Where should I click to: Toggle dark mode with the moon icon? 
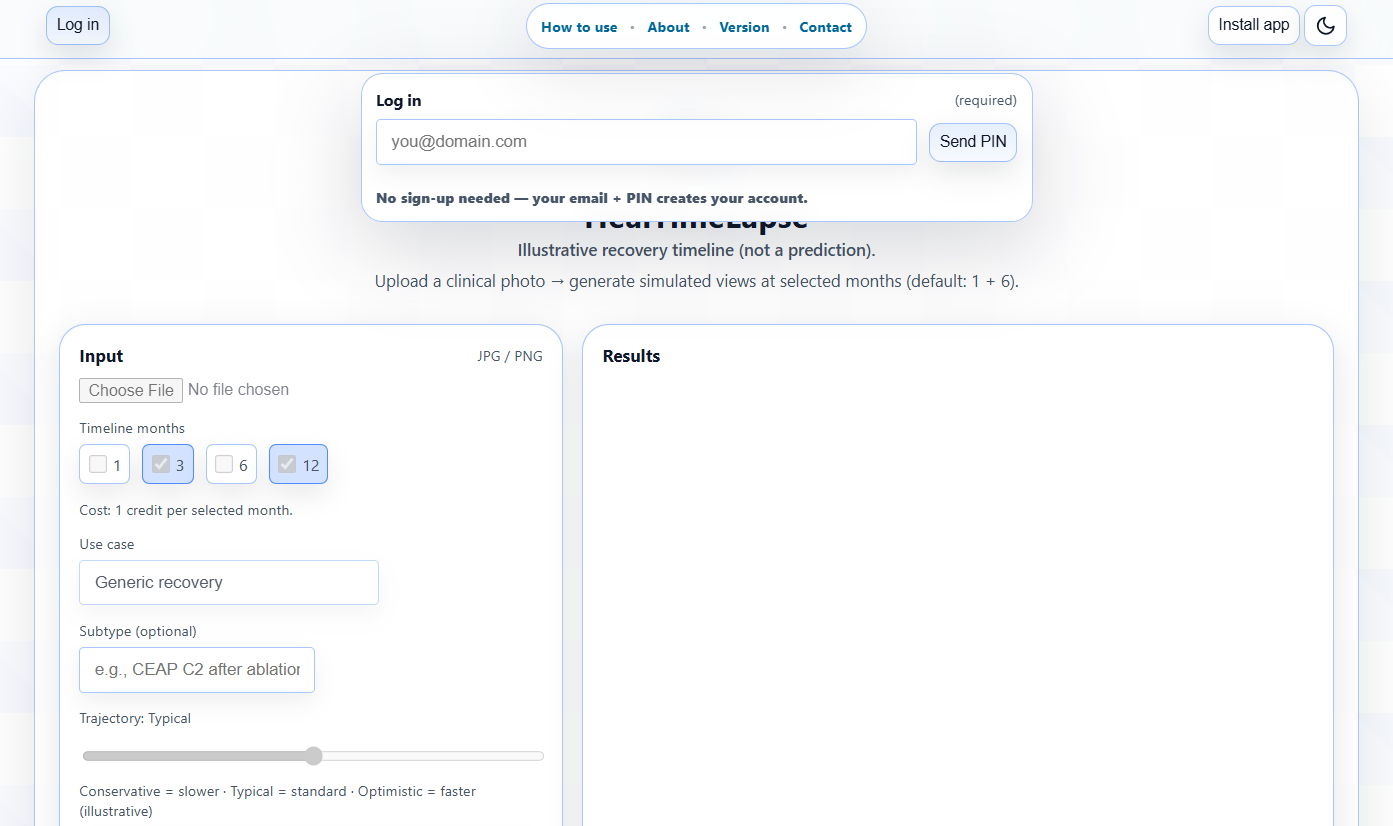point(1325,25)
